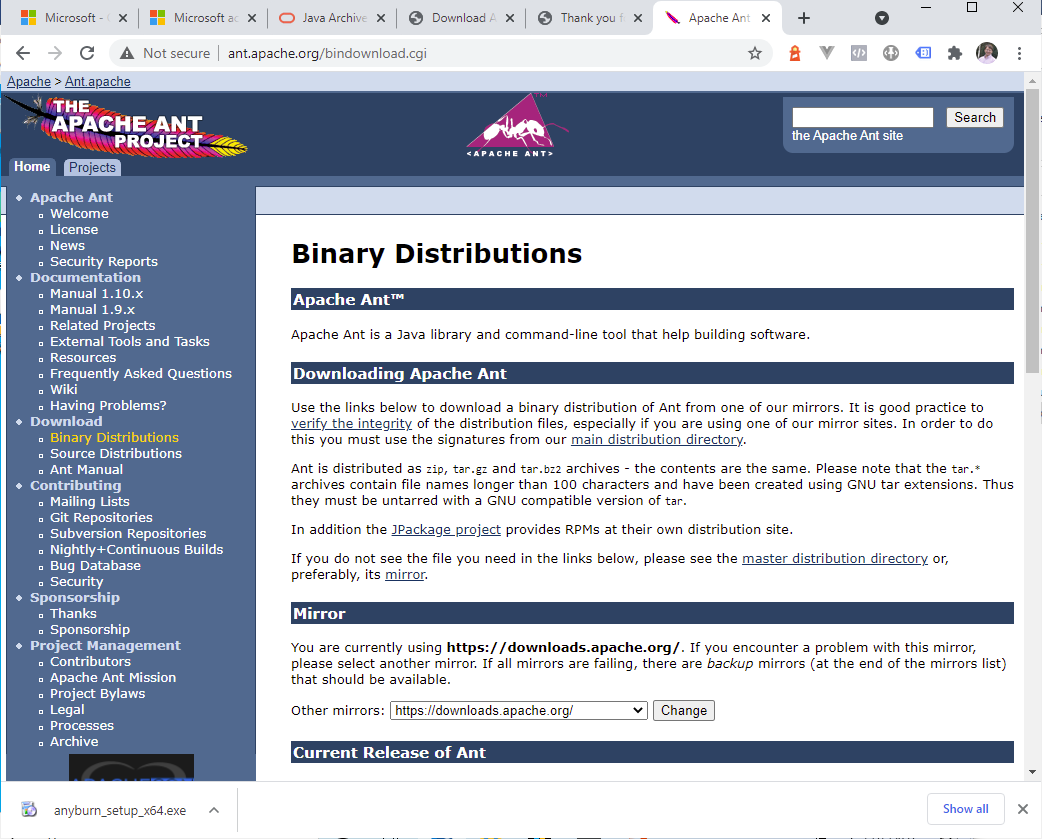Reload the page with the refresh icon

coord(87,53)
